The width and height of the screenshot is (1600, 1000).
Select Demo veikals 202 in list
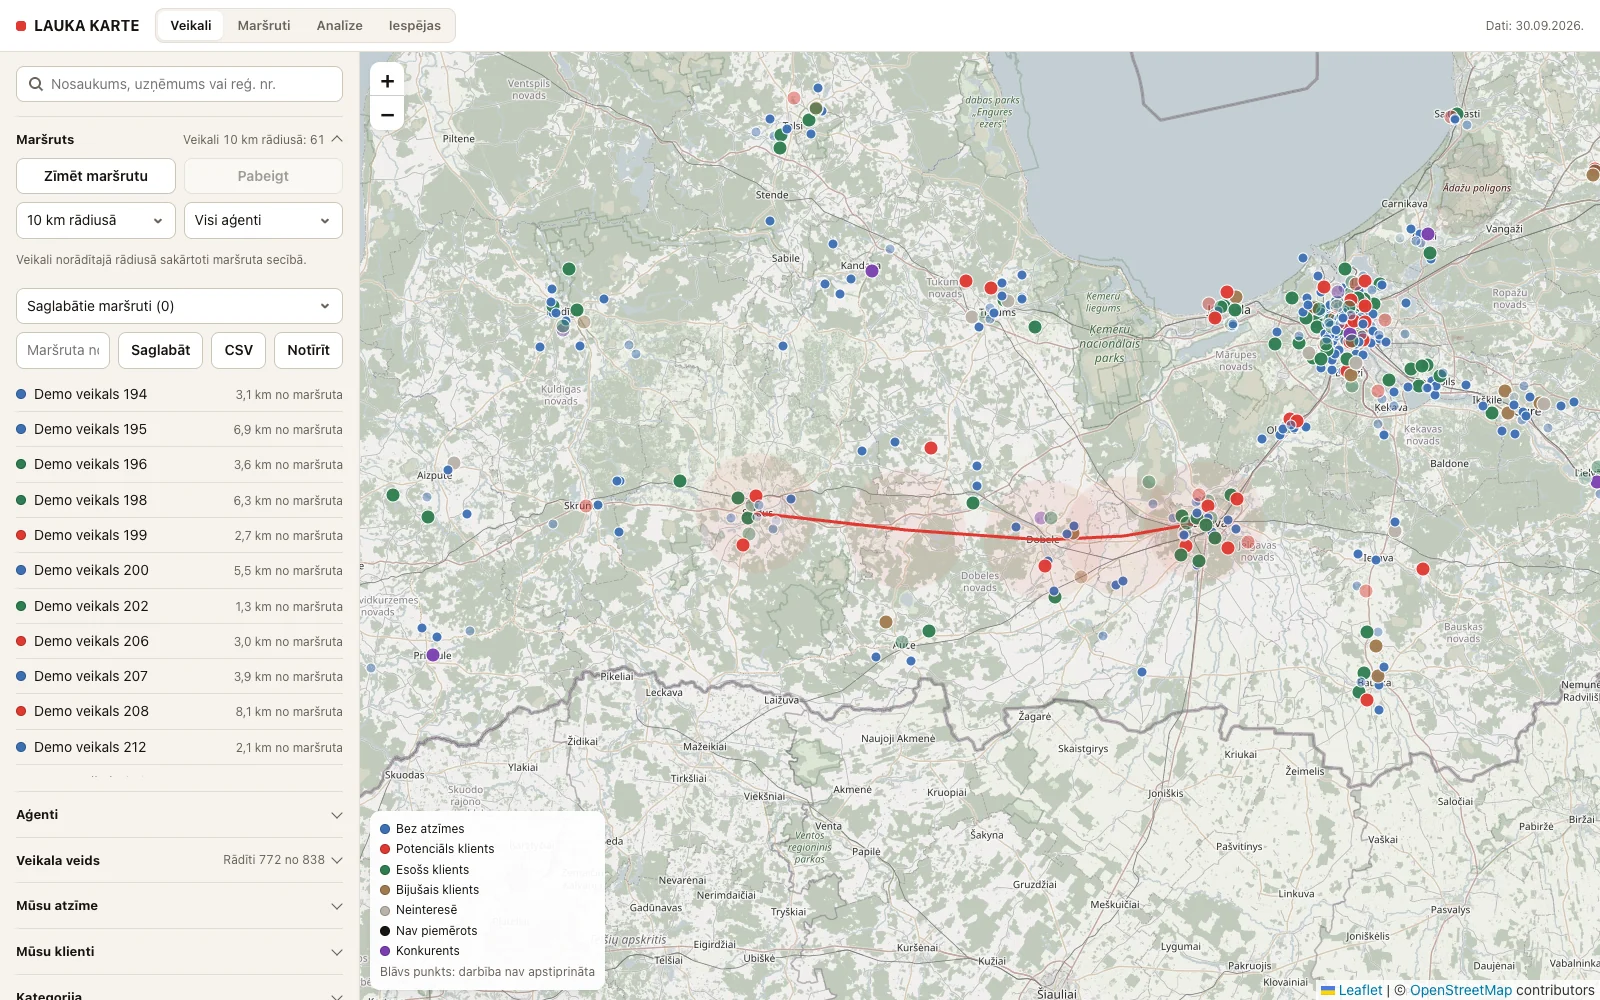tap(179, 606)
